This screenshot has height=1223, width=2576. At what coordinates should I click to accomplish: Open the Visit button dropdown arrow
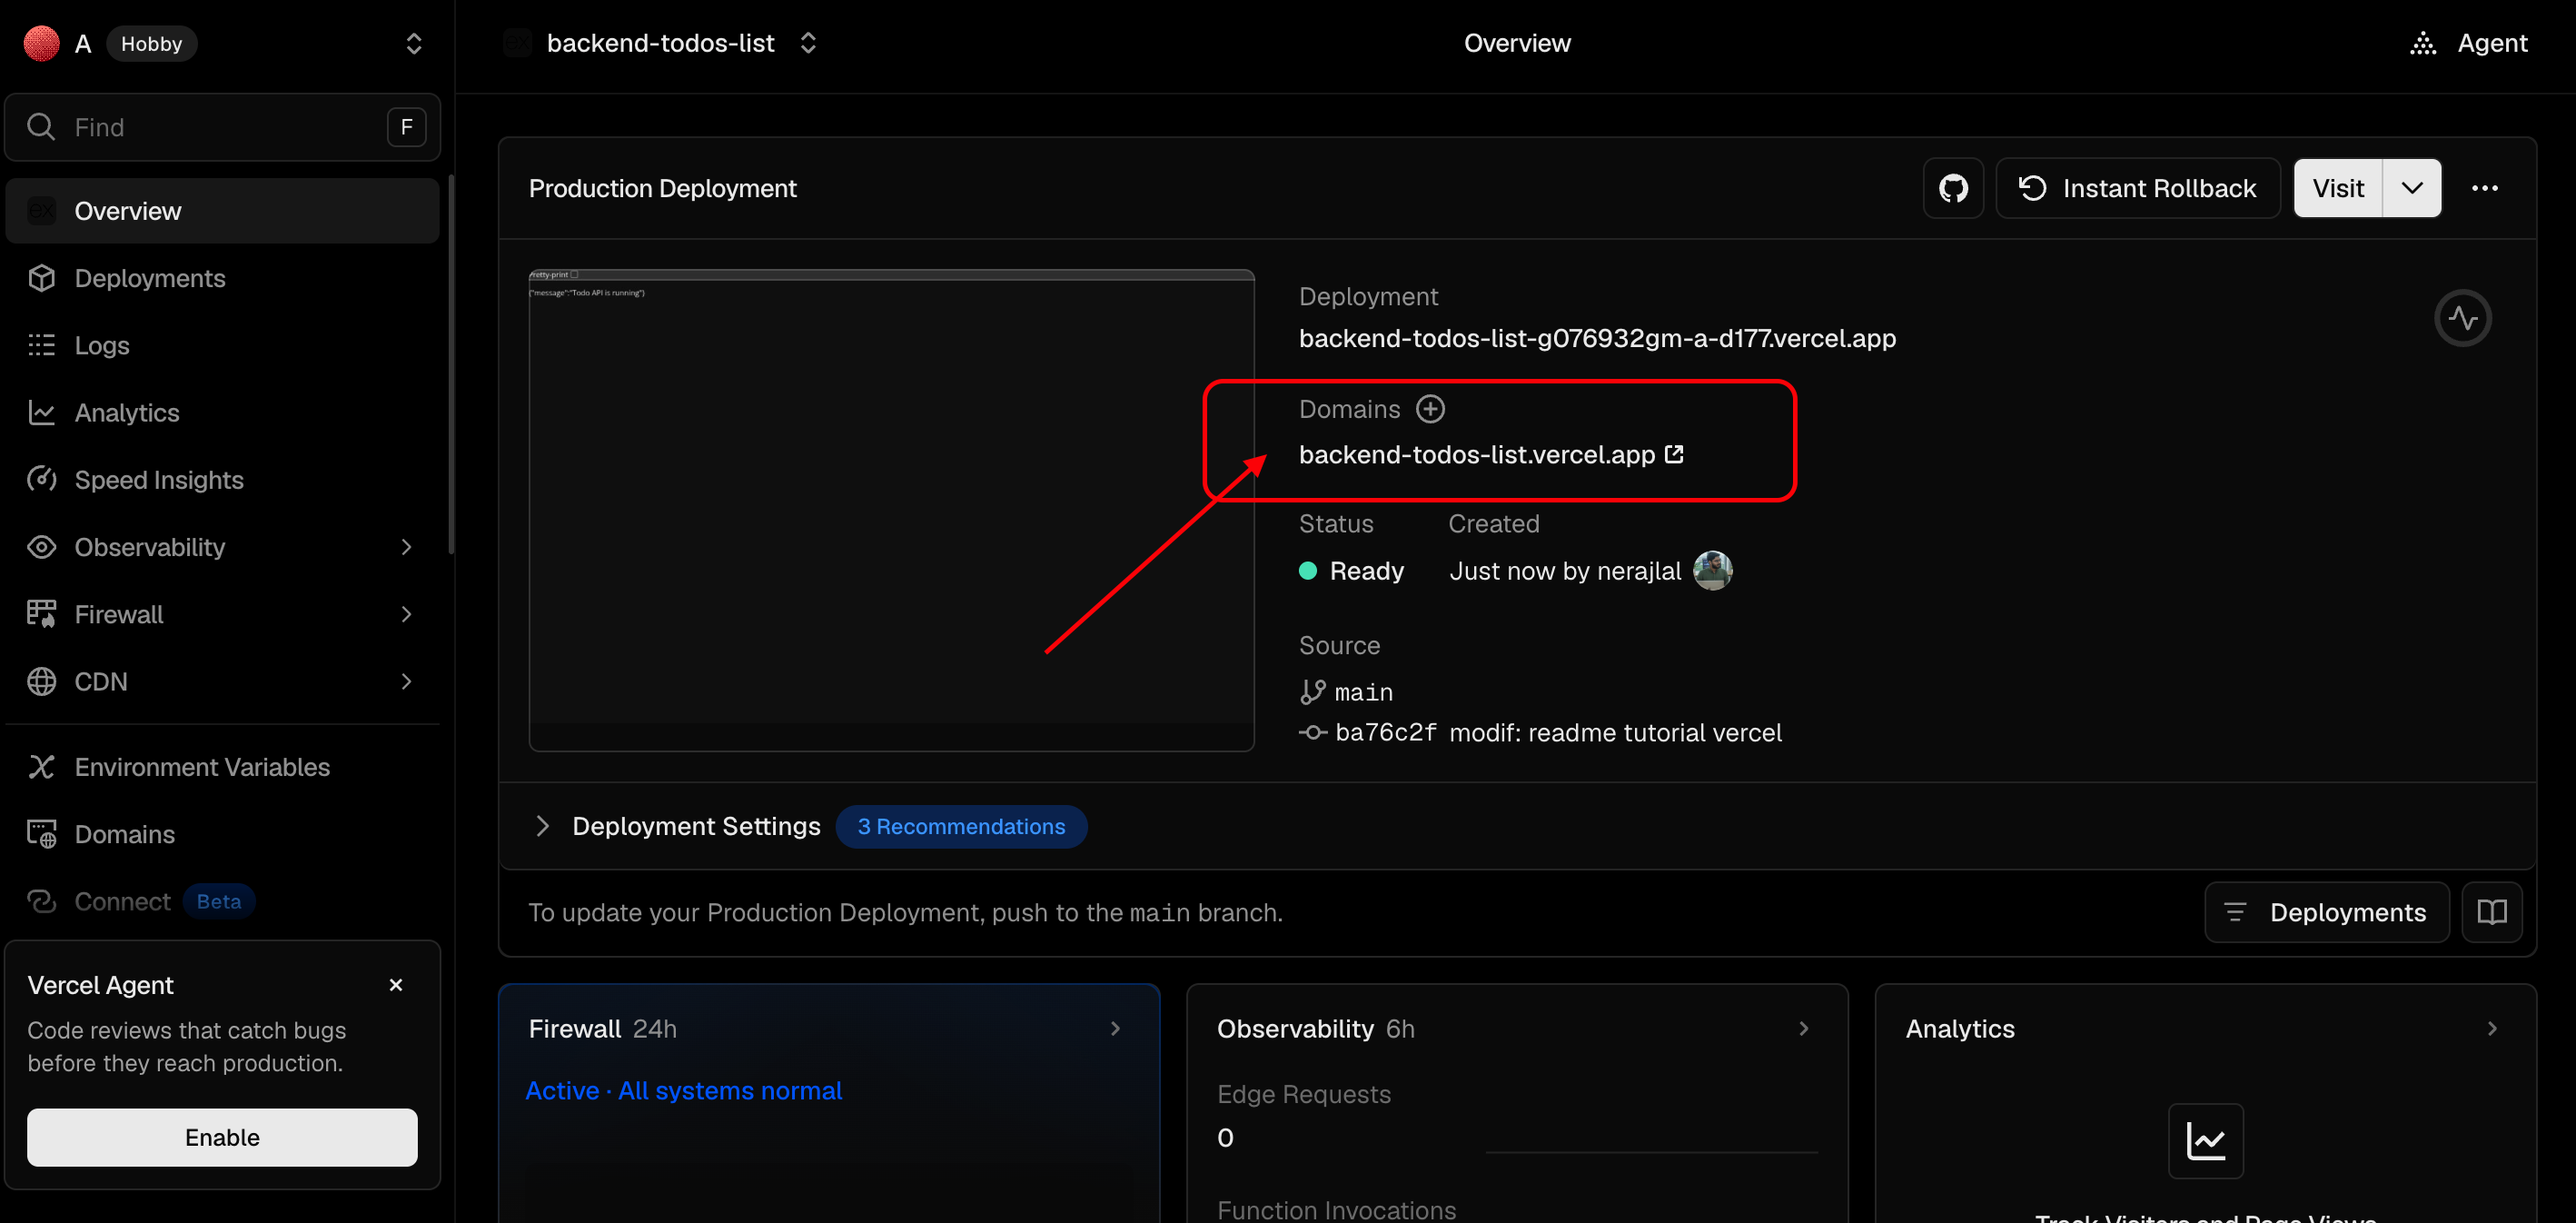pos(2412,188)
